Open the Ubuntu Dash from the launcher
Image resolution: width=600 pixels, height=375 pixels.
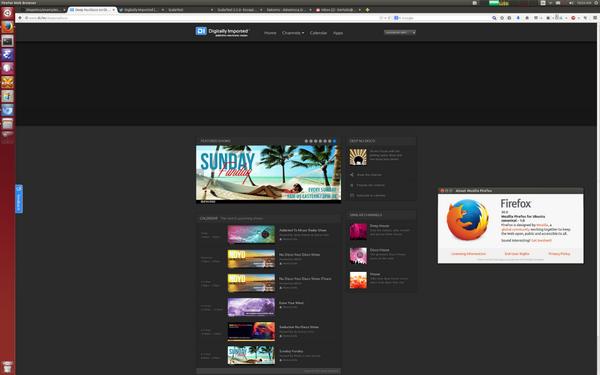[x=7, y=13]
